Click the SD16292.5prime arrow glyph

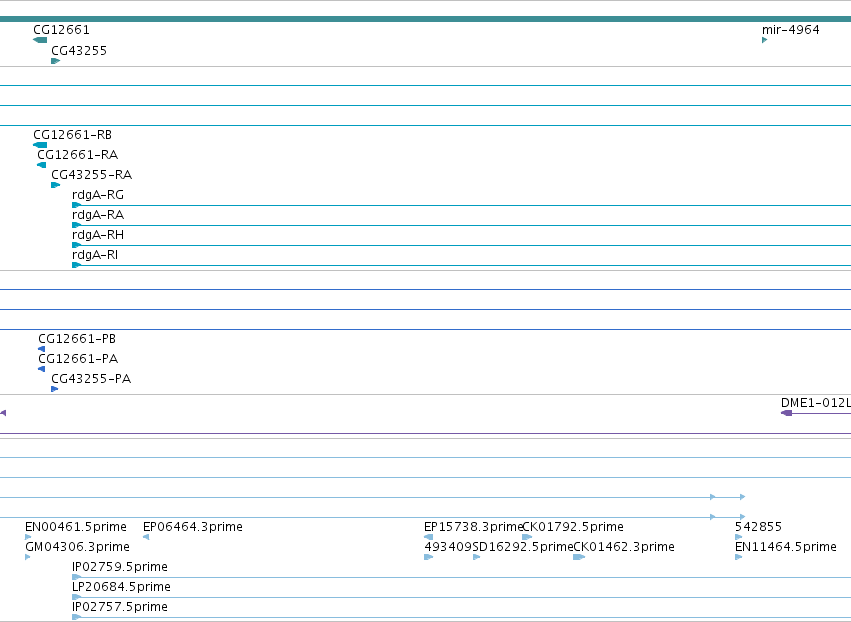477,557
